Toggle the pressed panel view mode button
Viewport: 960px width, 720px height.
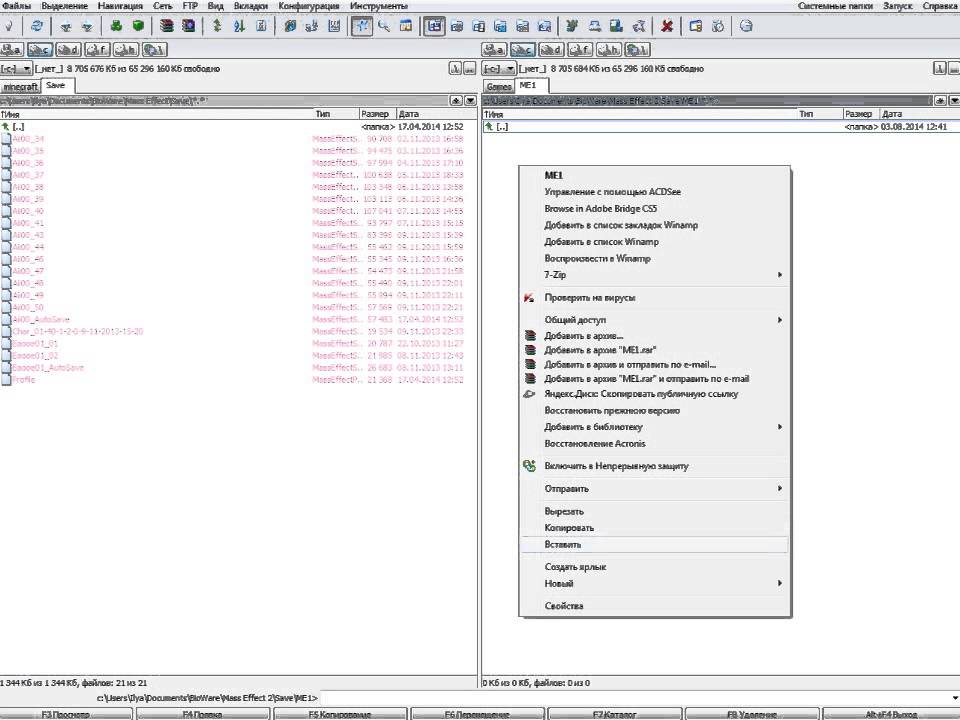[x=434, y=26]
